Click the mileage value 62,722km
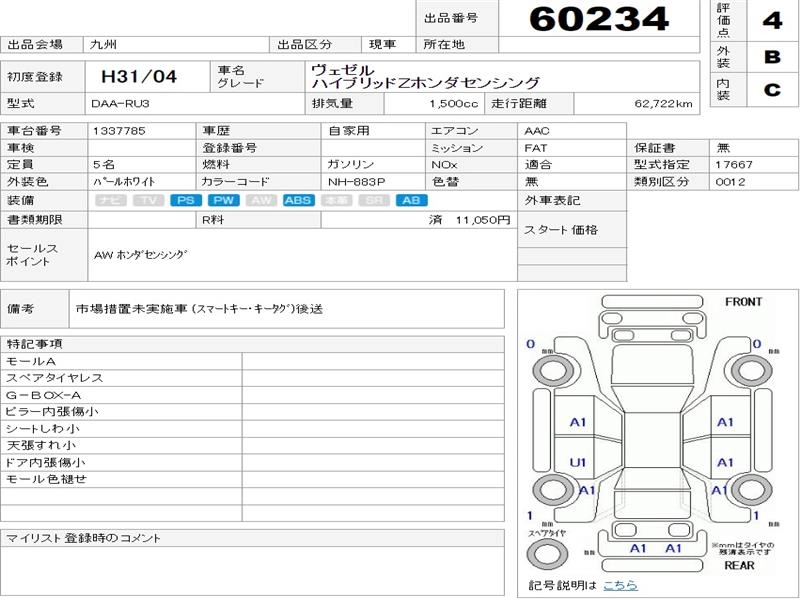Viewport: 800px width, 600px height. (x=663, y=104)
